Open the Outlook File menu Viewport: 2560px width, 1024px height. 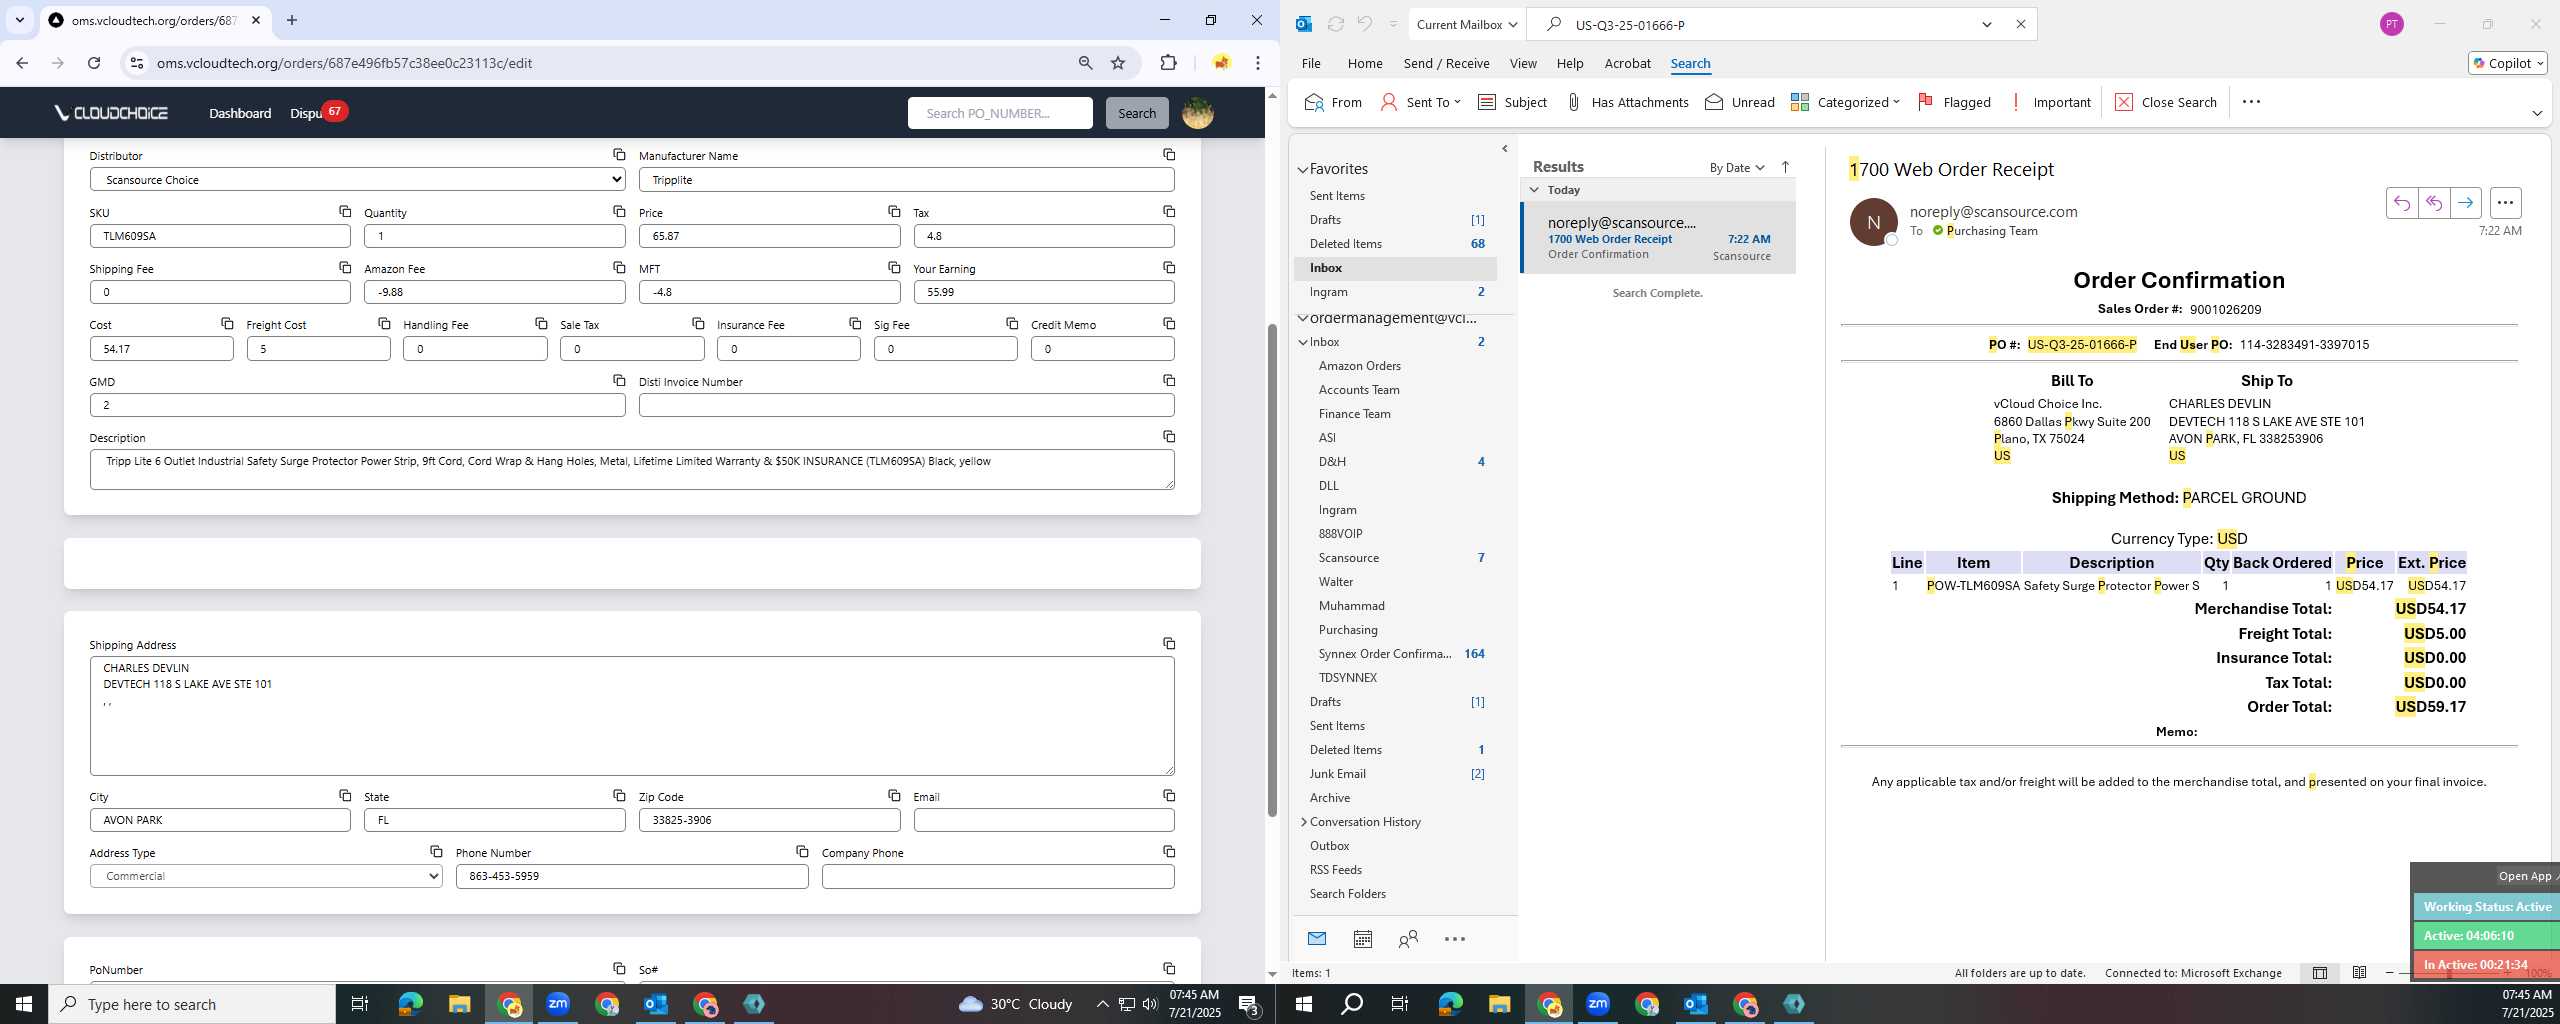coord(1310,63)
